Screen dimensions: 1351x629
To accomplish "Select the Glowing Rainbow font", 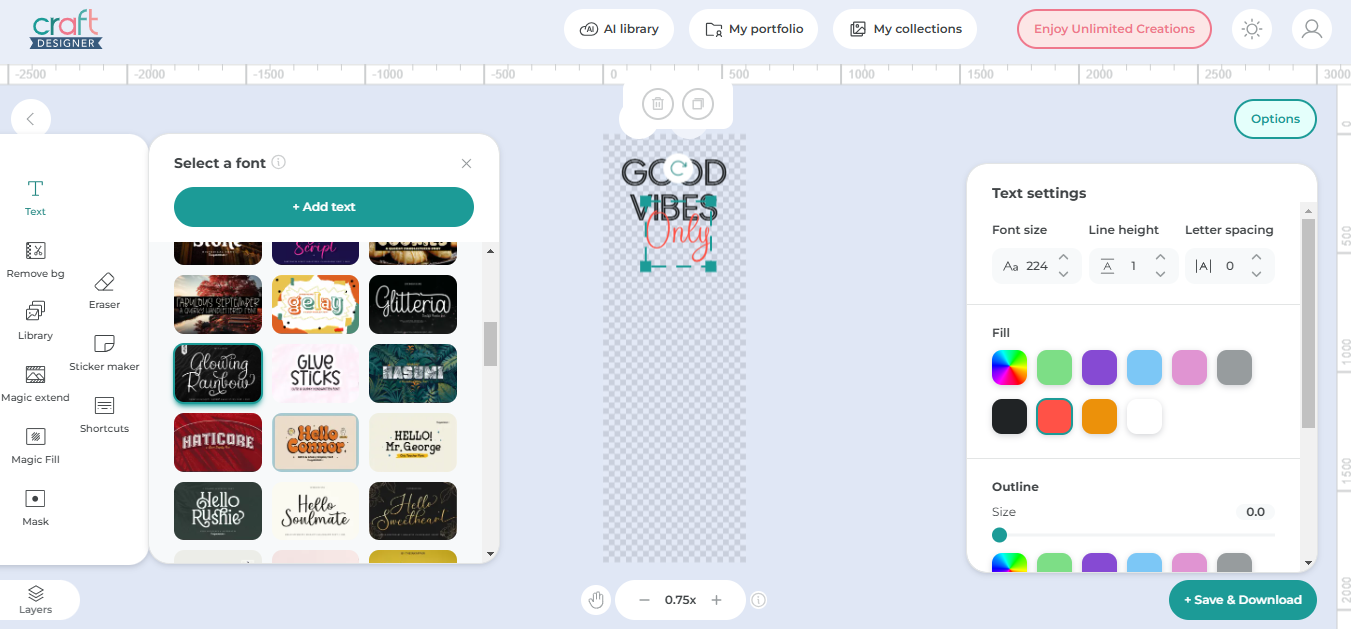I will 218,373.
